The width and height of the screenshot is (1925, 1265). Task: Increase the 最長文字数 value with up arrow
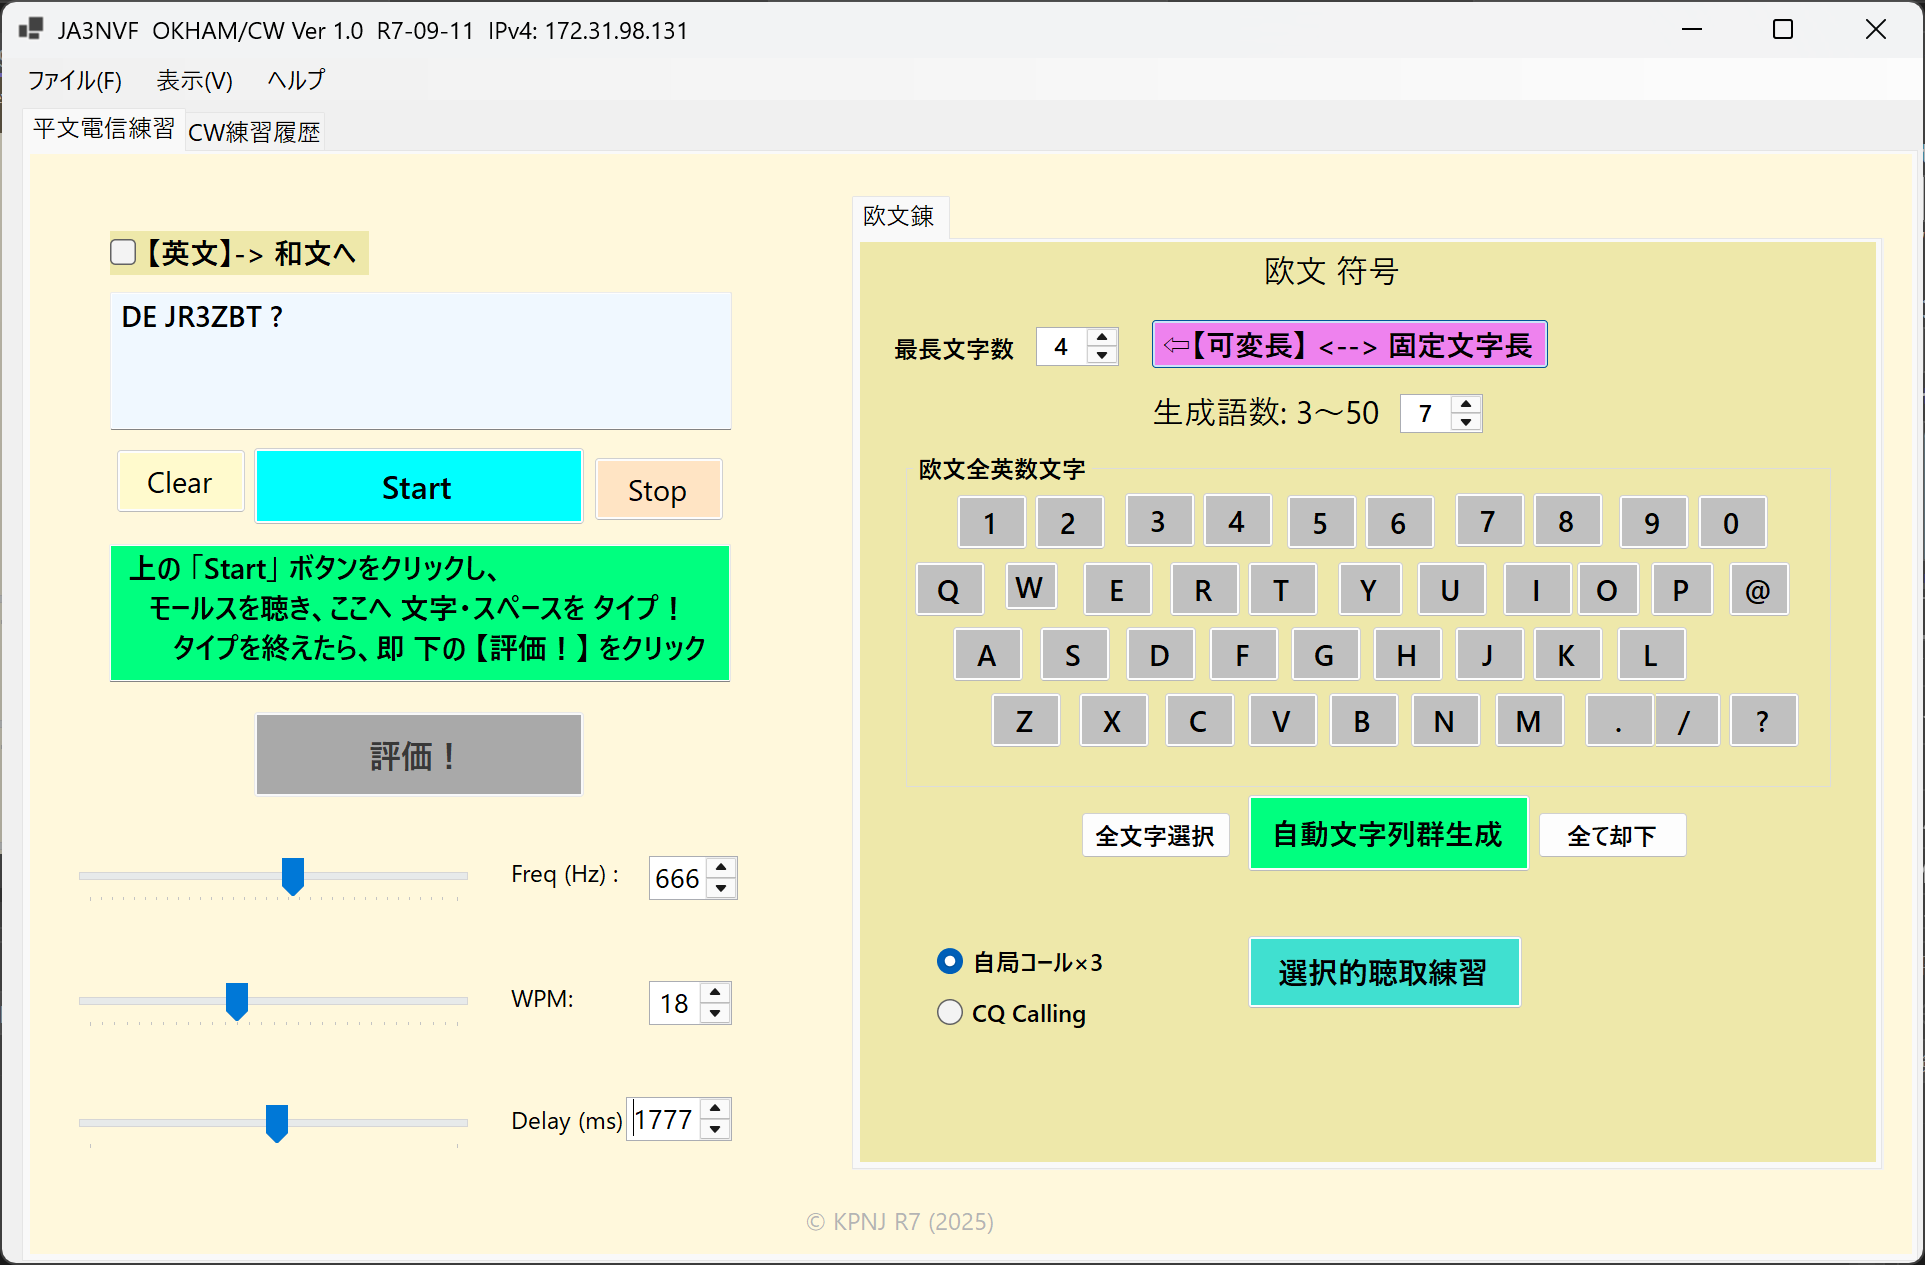(1102, 338)
